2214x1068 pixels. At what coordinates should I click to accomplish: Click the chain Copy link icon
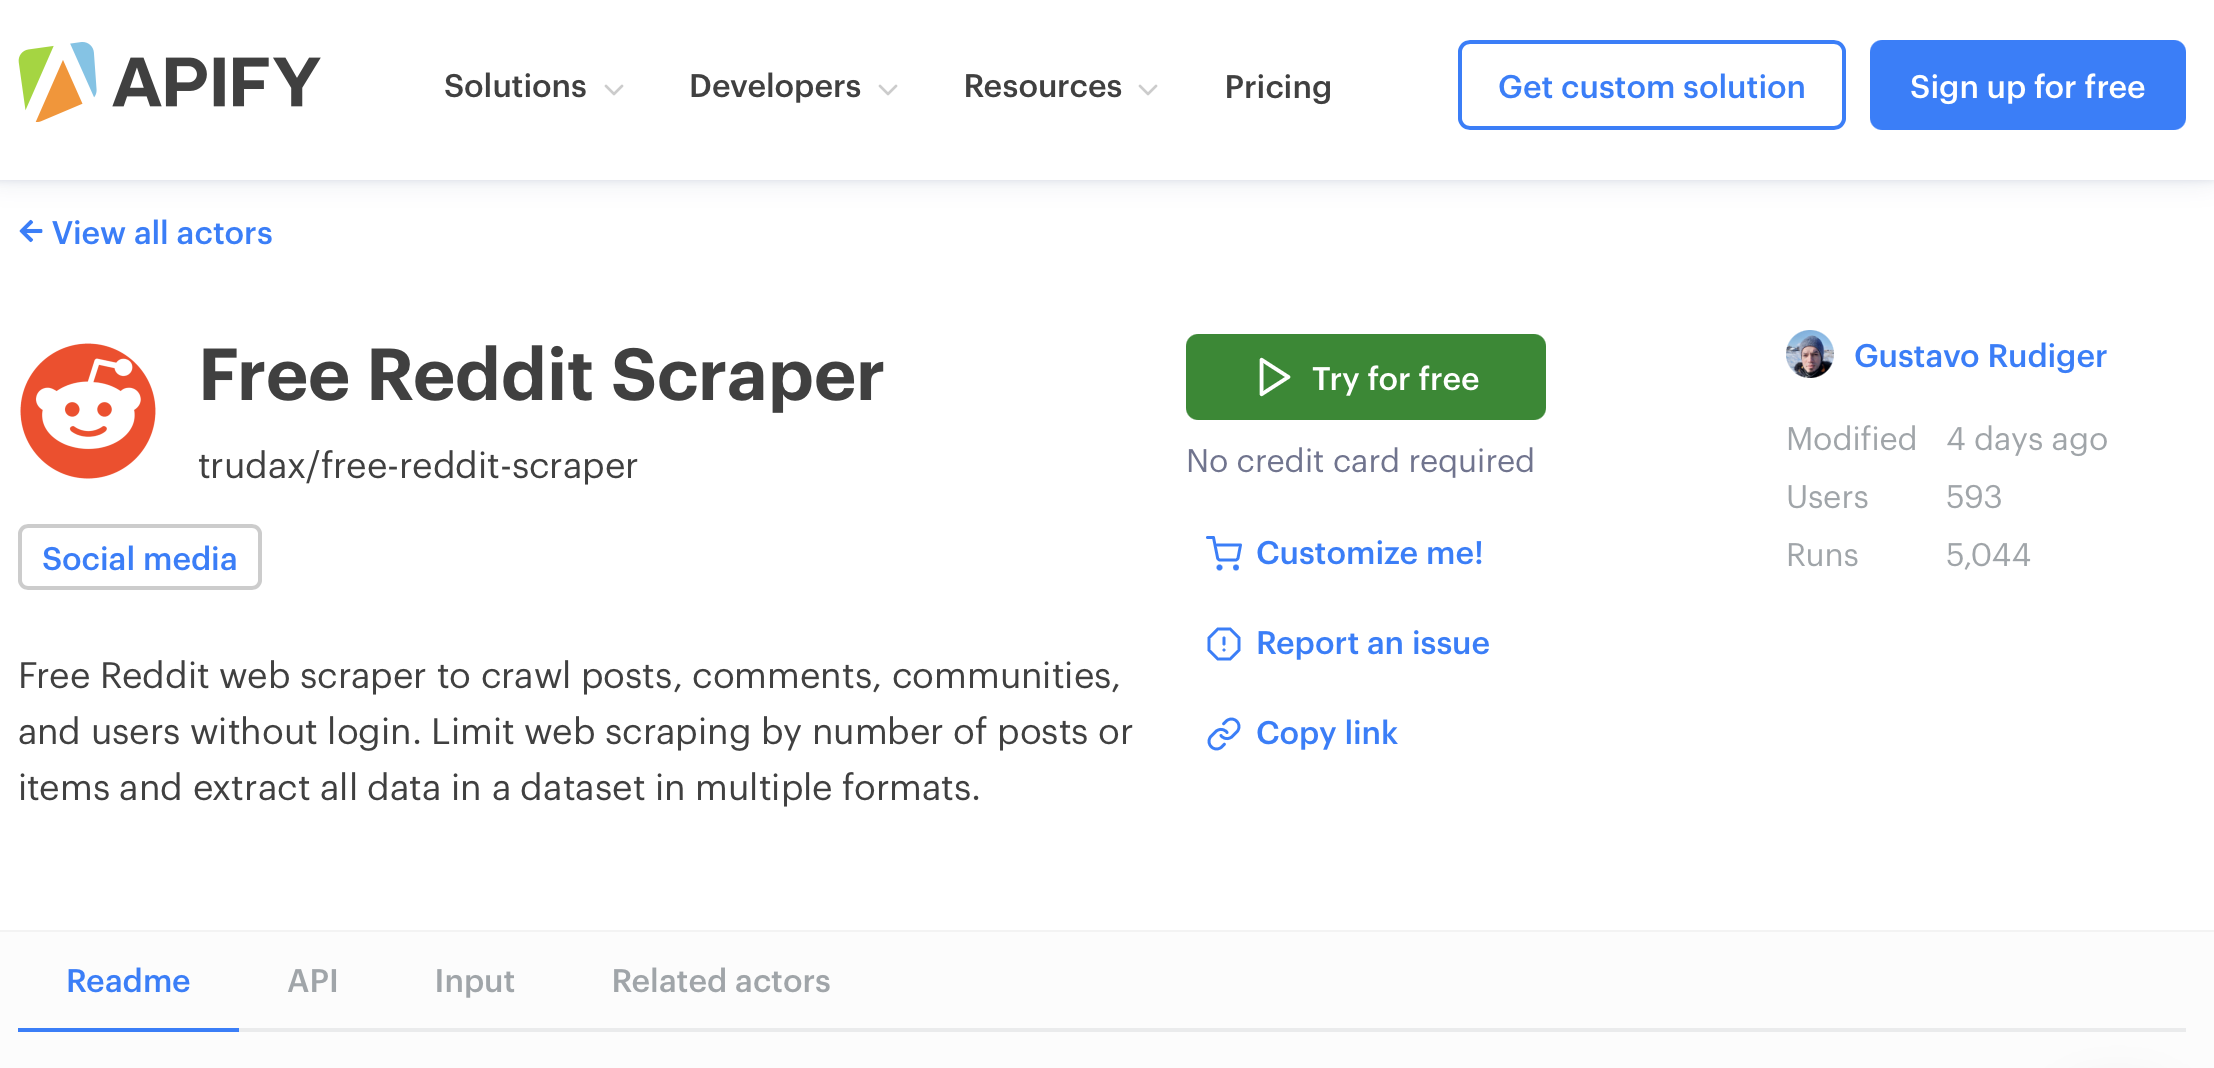point(1224,733)
